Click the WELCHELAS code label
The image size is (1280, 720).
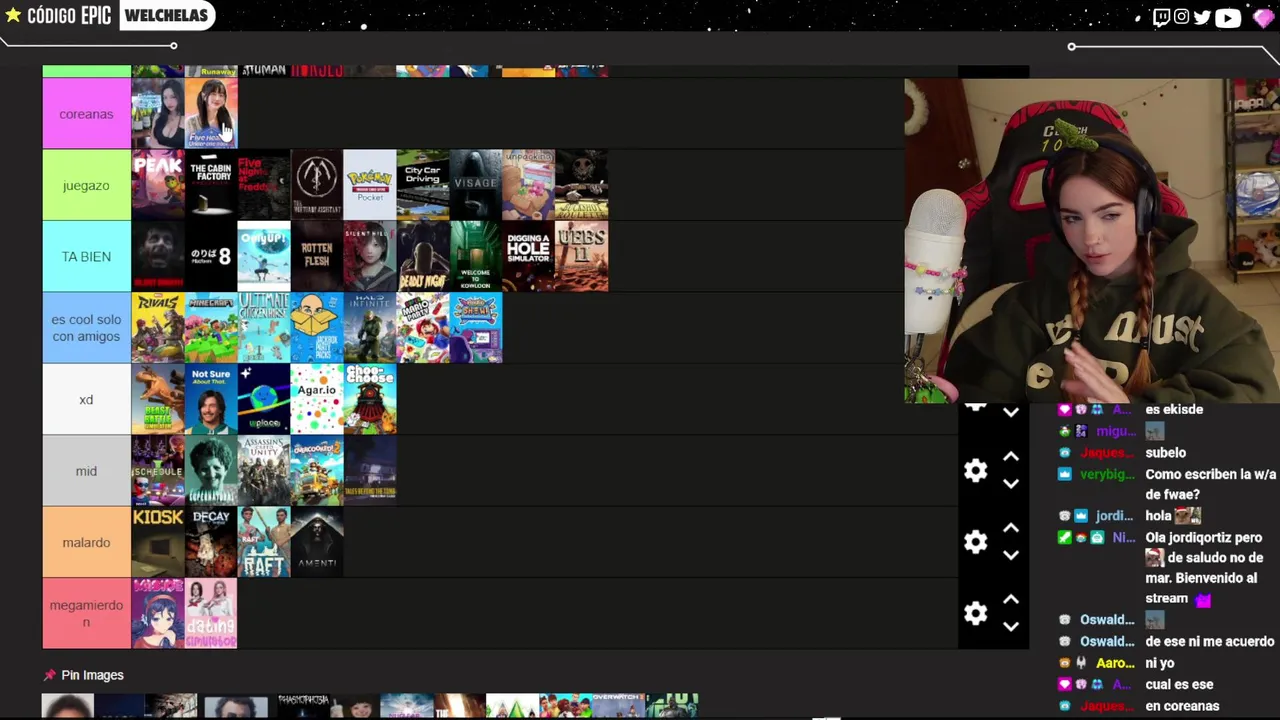coord(166,15)
